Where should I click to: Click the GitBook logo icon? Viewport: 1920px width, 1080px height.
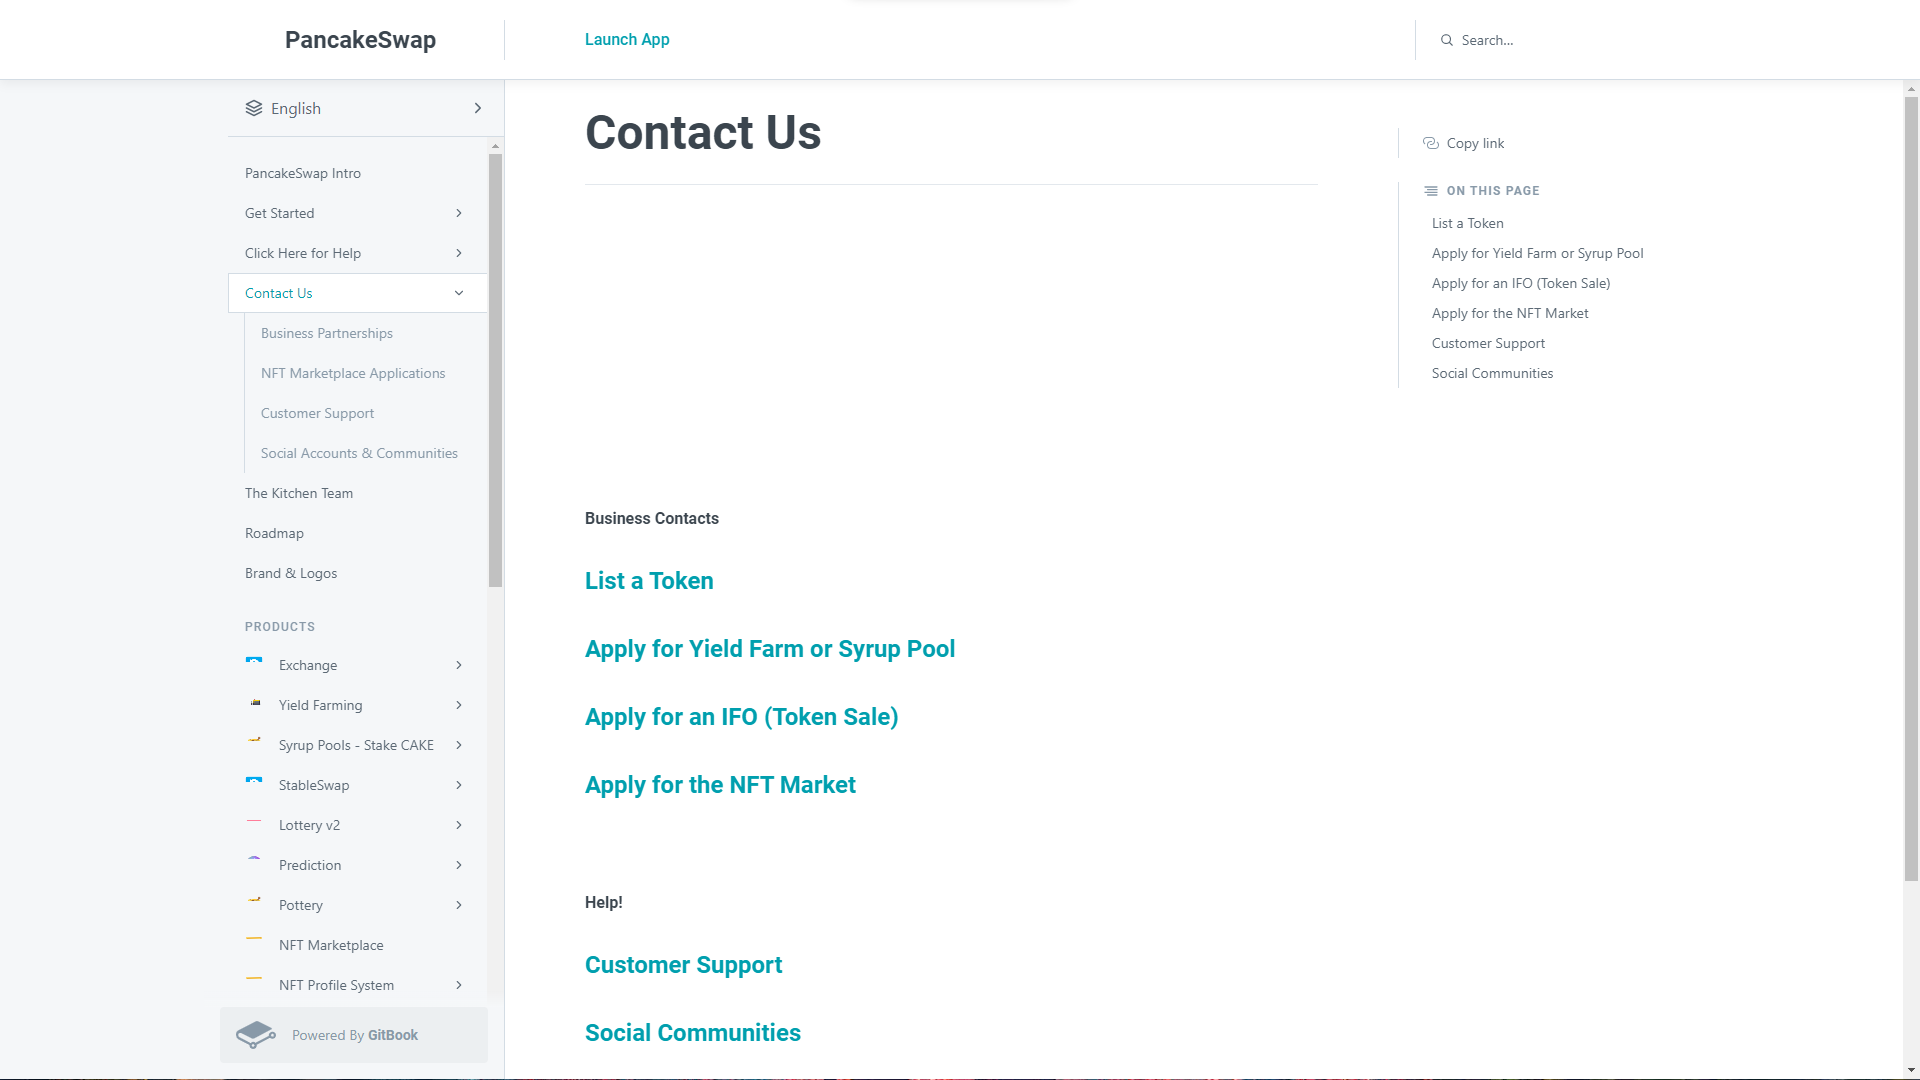click(x=256, y=1035)
